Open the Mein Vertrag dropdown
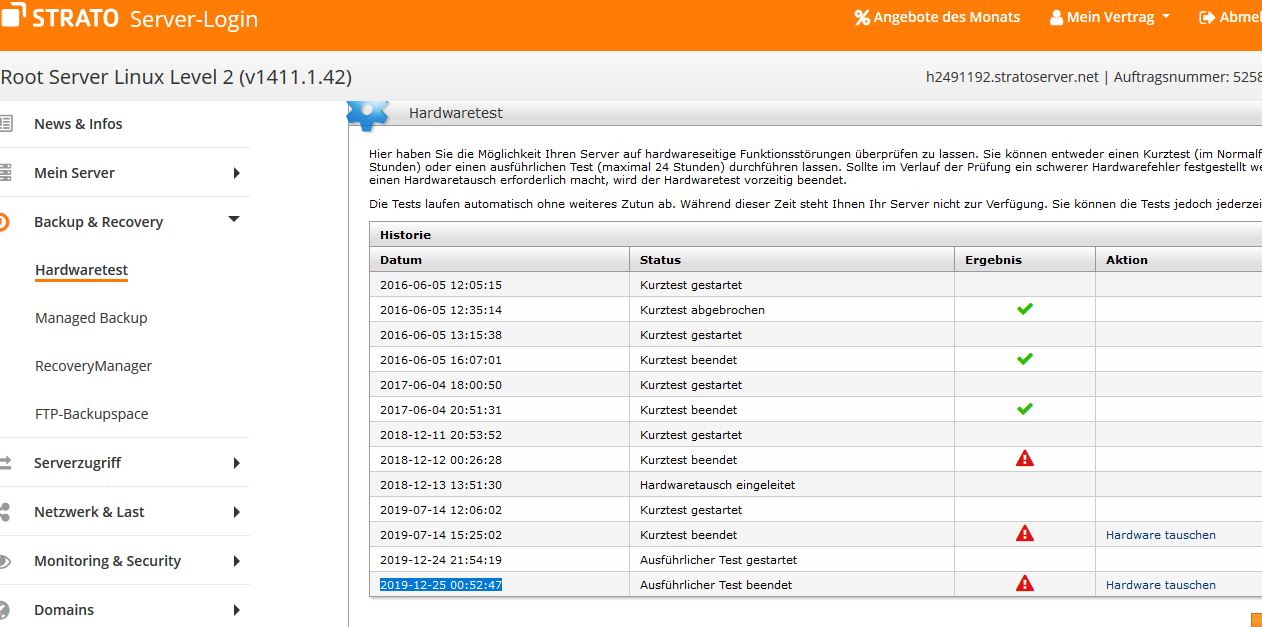Image resolution: width=1262 pixels, height=627 pixels. click(x=1110, y=18)
